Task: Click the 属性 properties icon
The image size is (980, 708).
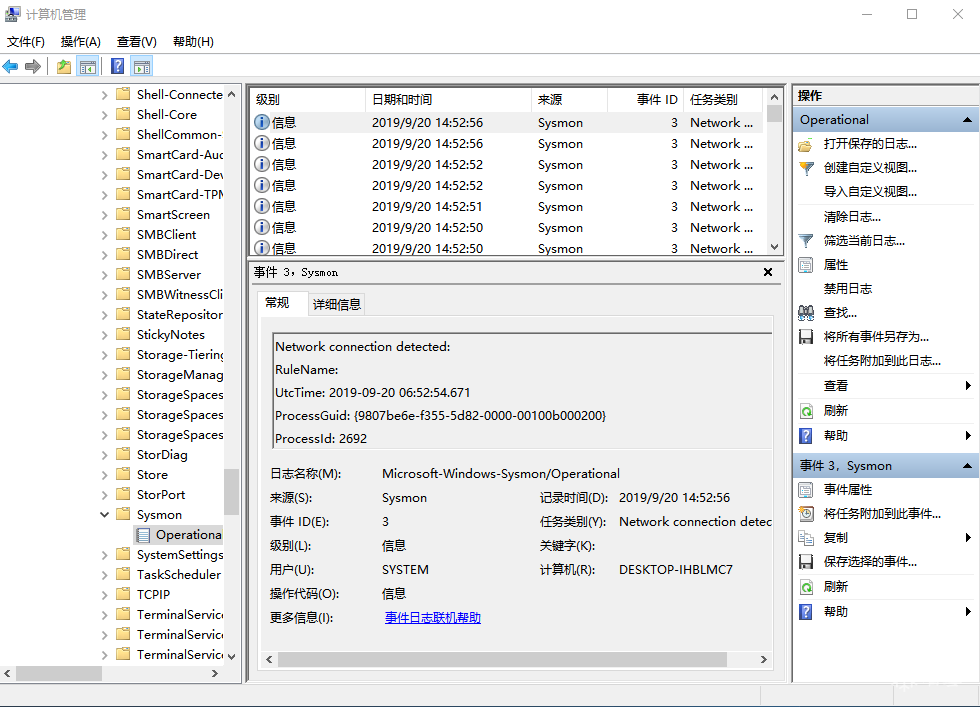Action: [806, 265]
